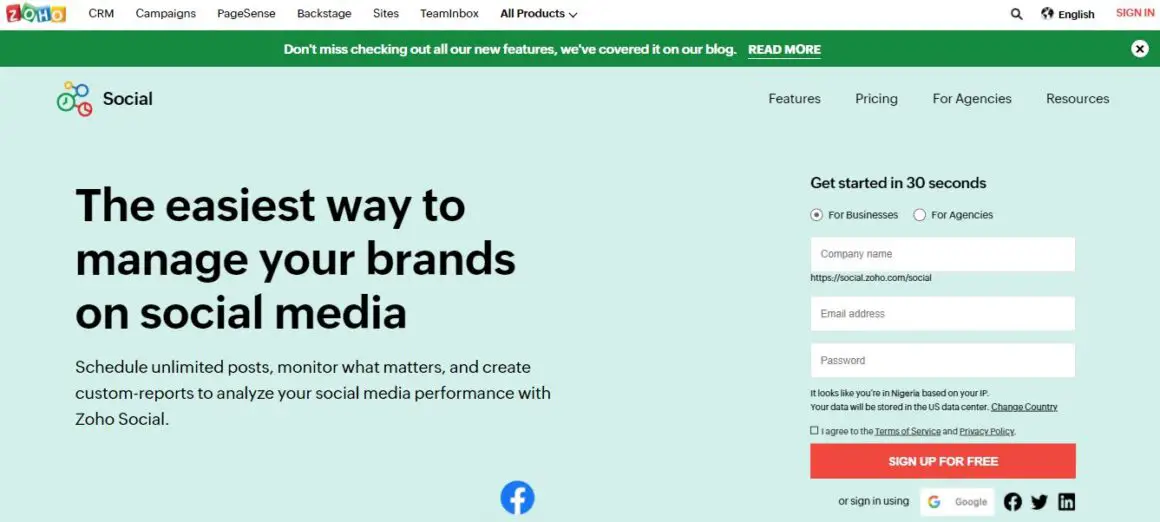Click the globe language icon
The height and width of the screenshot is (522, 1160).
[x=1047, y=13]
